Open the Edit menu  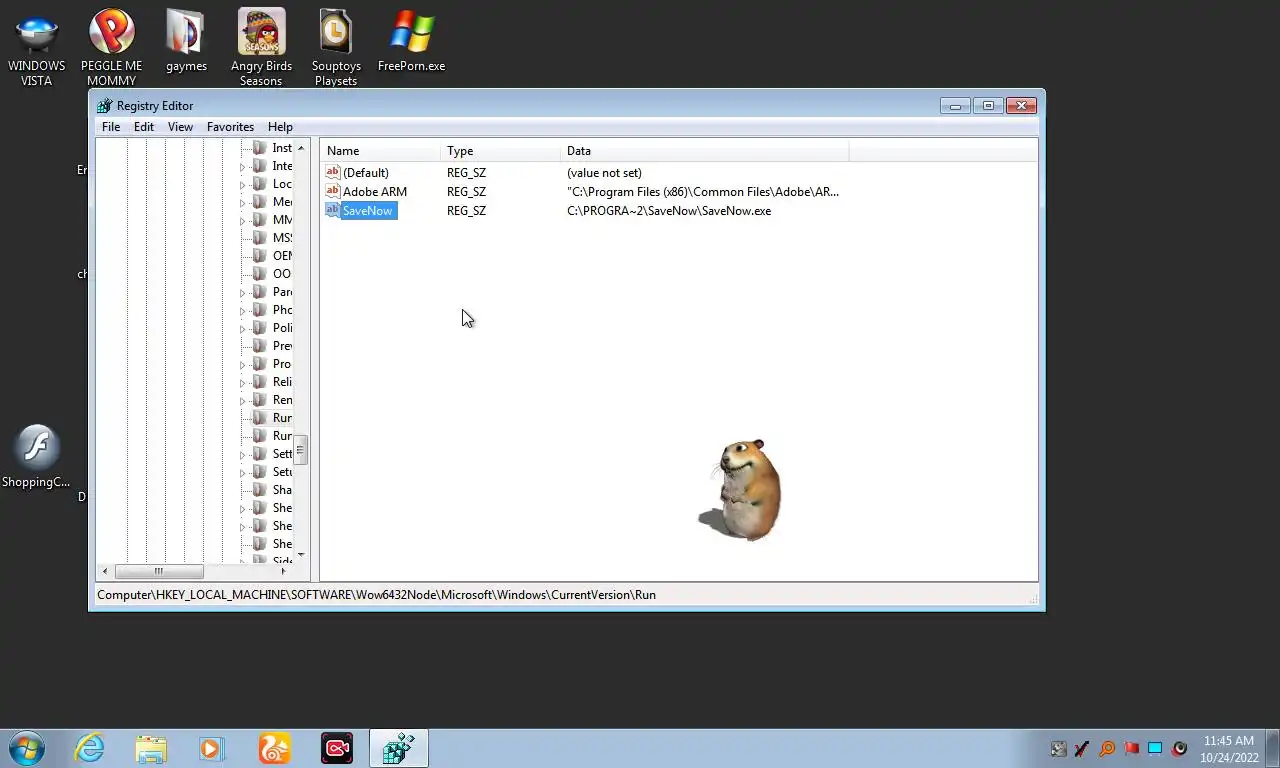[144, 127]
